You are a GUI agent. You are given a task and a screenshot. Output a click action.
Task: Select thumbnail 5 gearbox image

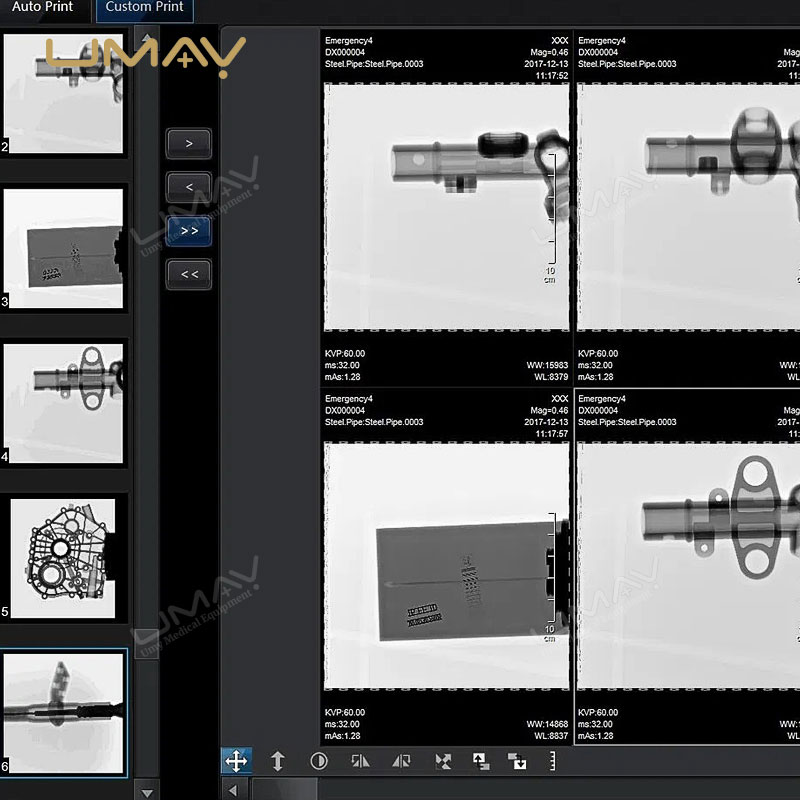tap(64, 556)
